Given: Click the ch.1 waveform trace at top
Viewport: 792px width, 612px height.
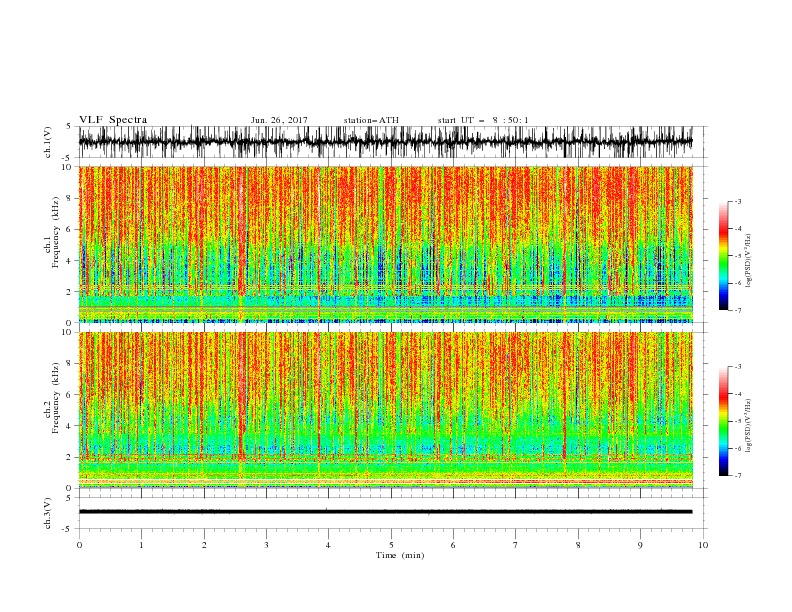Looking at the screenshot, I should (386, 142).
